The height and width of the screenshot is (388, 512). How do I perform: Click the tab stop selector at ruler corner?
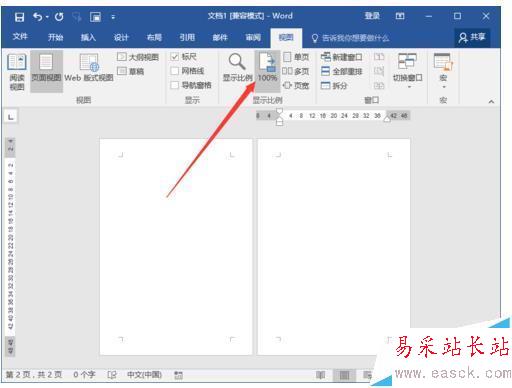pos(11,117)
